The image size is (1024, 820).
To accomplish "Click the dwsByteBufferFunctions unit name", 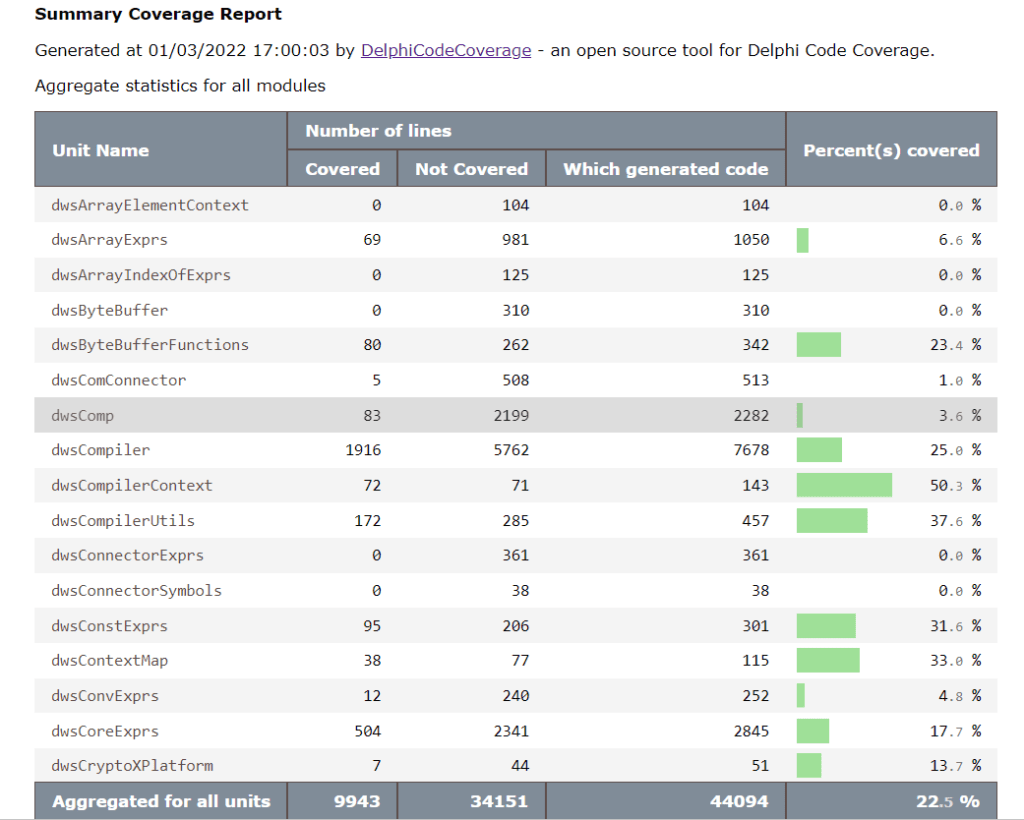I will point(150,345).
